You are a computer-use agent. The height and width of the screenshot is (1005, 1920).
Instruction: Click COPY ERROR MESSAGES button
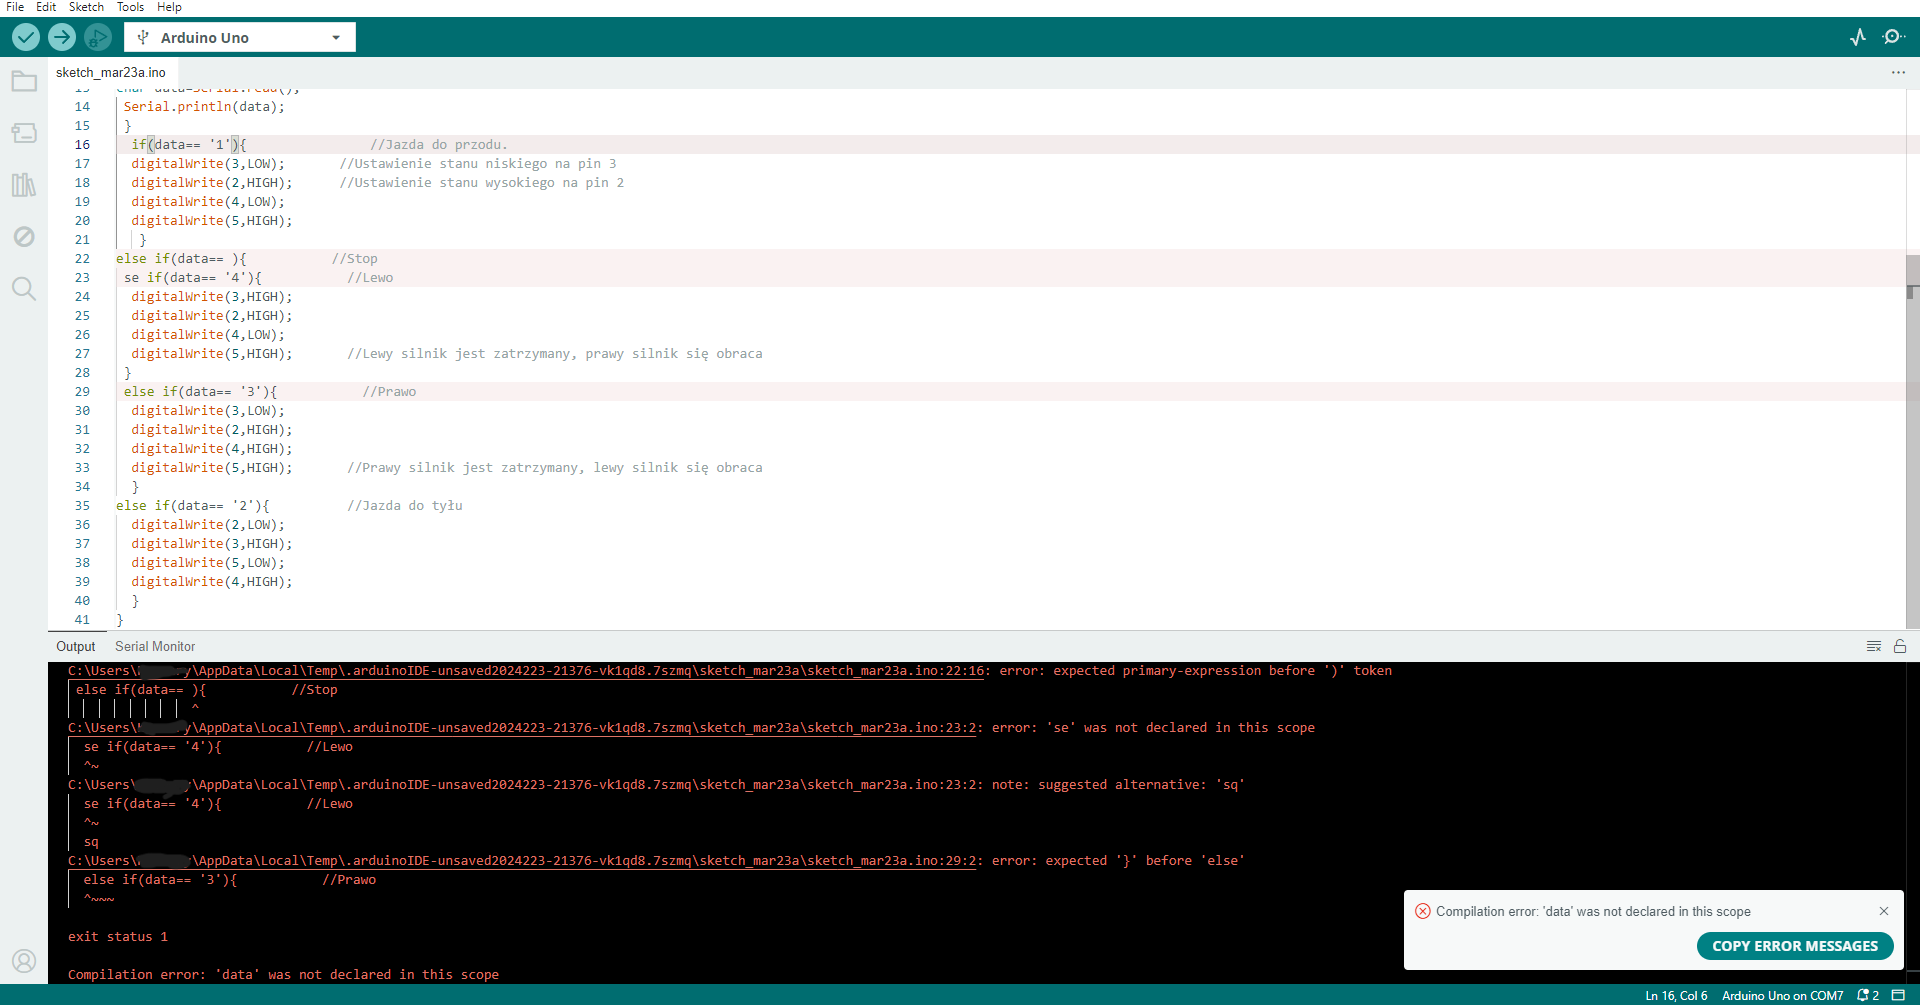coord(1795,946)
